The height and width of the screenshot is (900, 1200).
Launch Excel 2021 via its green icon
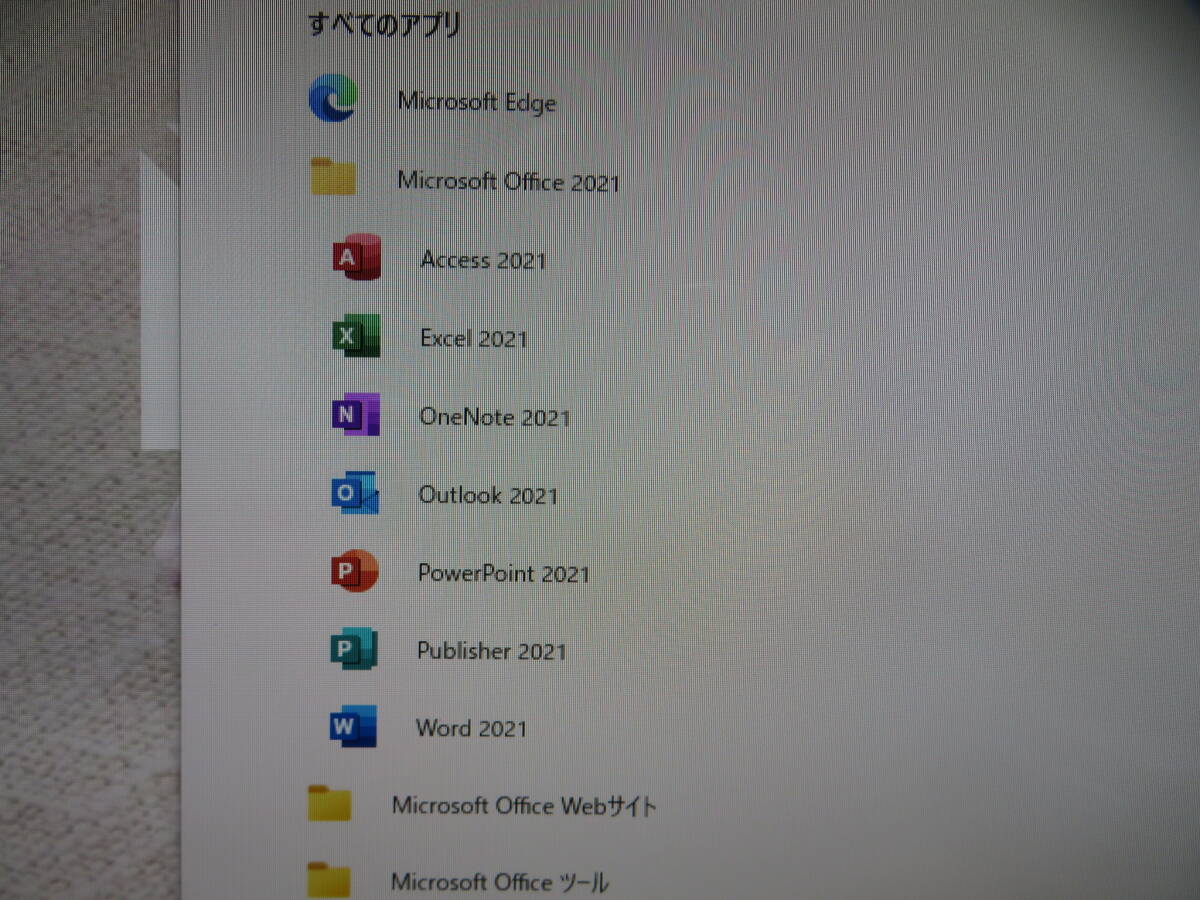coord(356,336)
